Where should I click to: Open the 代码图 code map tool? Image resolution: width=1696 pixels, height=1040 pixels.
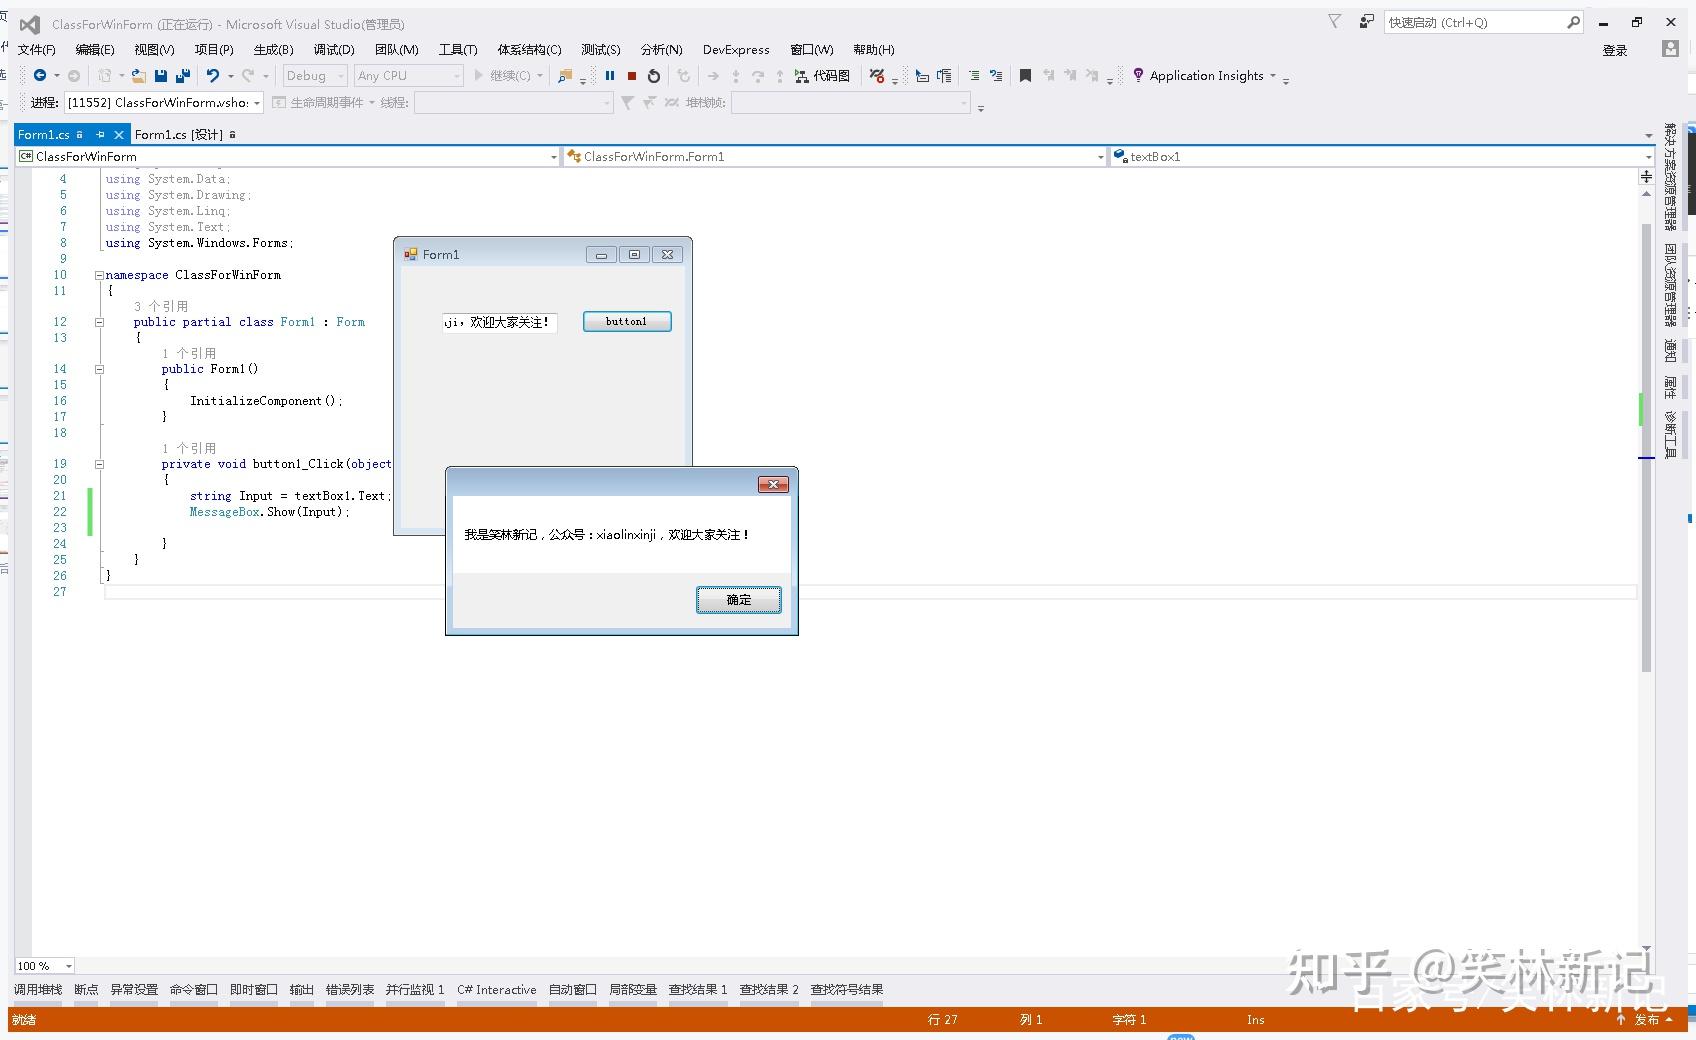point(822,76)
